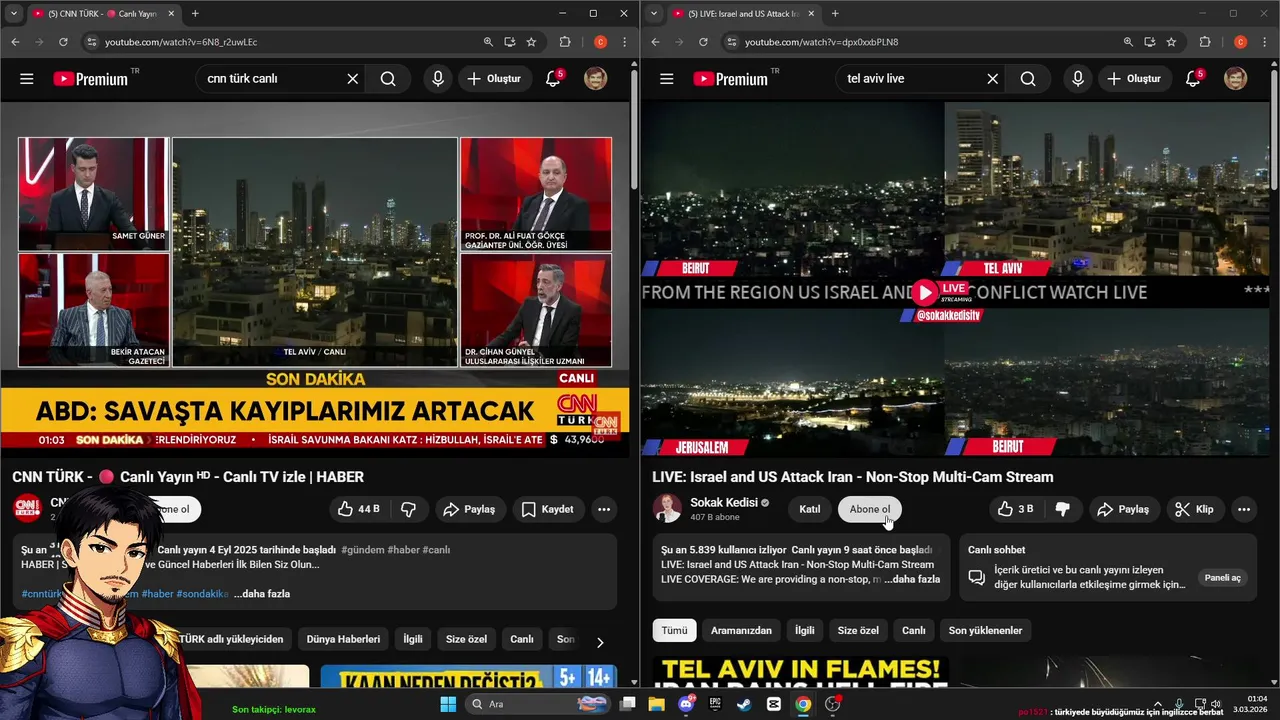Bookmark the Israel live page with the star icon
Image resolution: width=1280 pixels, height=720 pixels.
click(x=1171, y=42)
